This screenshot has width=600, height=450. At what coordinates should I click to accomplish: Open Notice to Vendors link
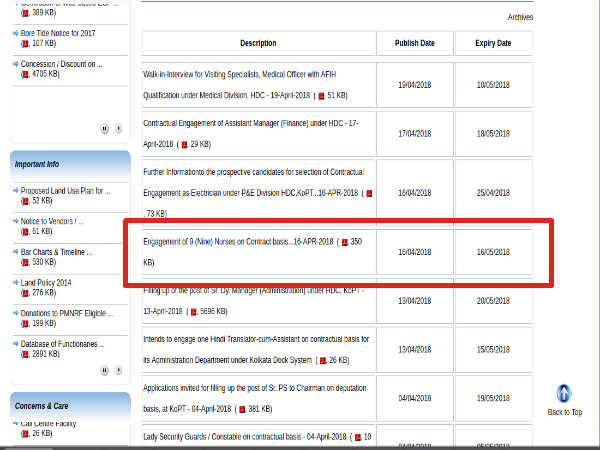tap(52, 221)
